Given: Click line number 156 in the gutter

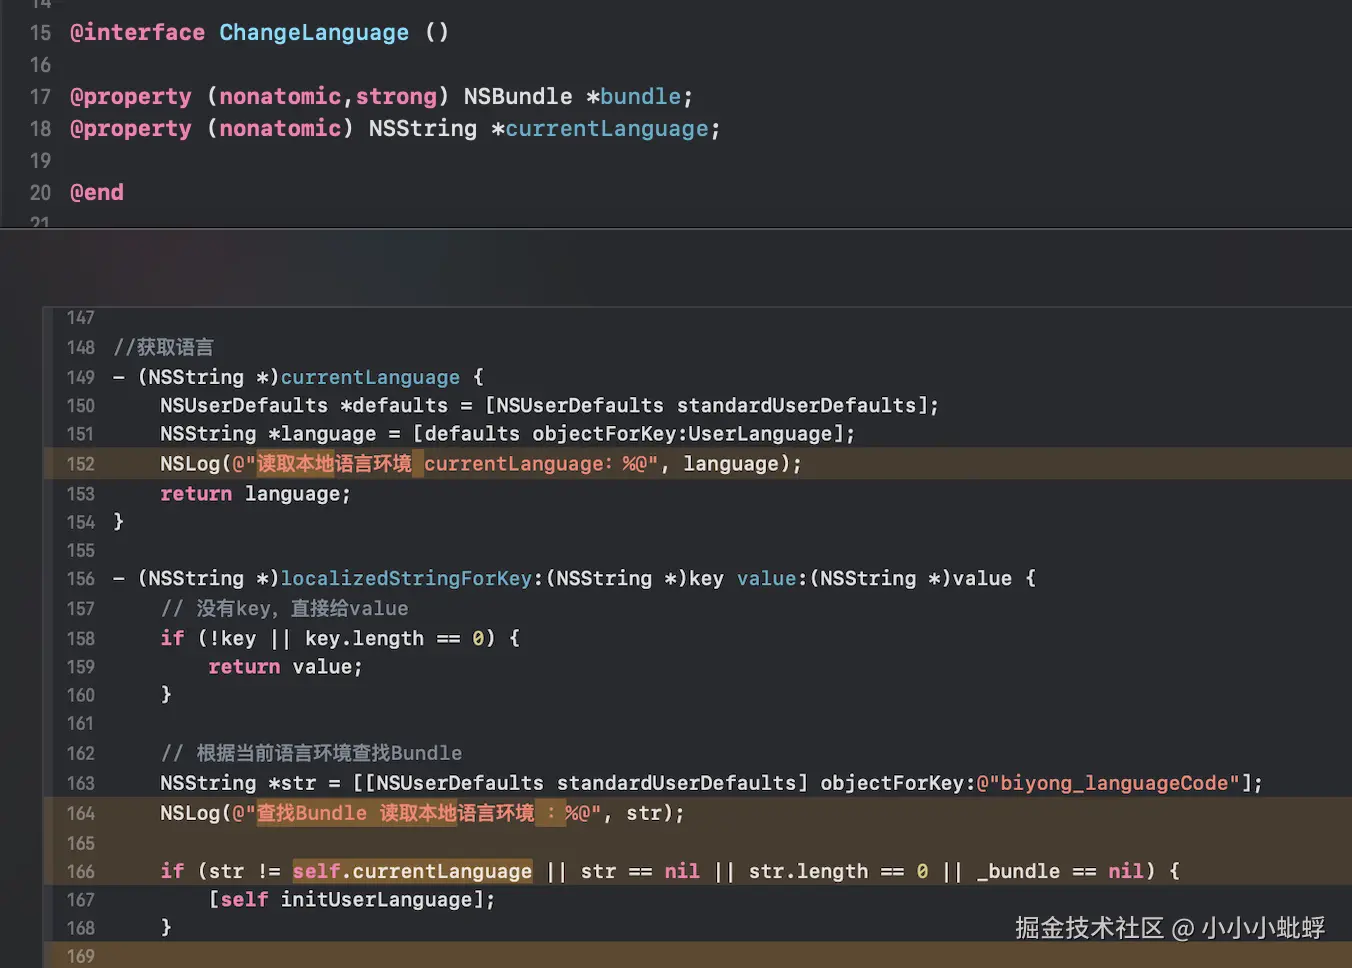Looking at the screenshot, I should pos(81,579).
